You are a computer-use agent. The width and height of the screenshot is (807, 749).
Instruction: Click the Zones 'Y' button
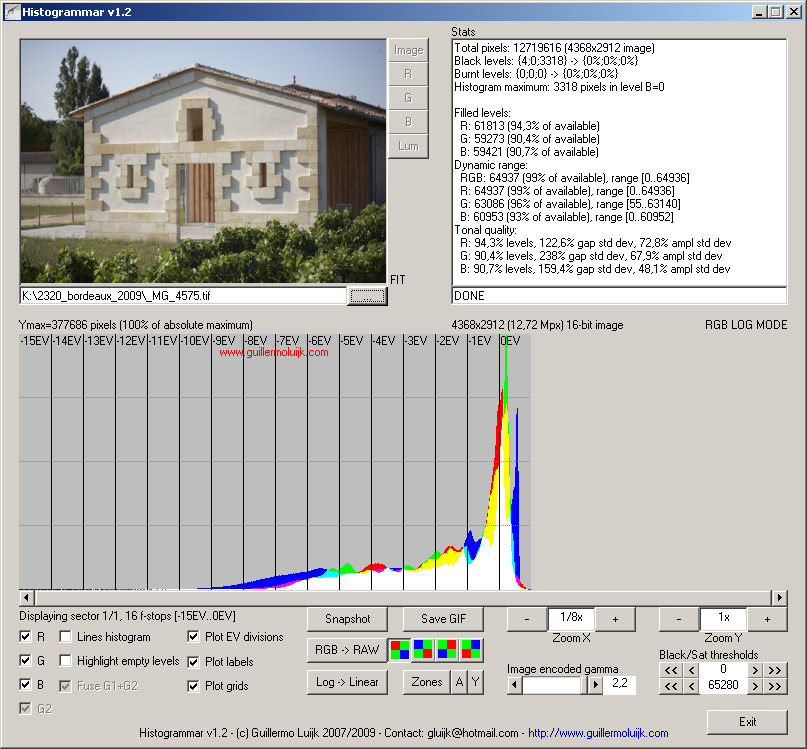click(476, 682)
